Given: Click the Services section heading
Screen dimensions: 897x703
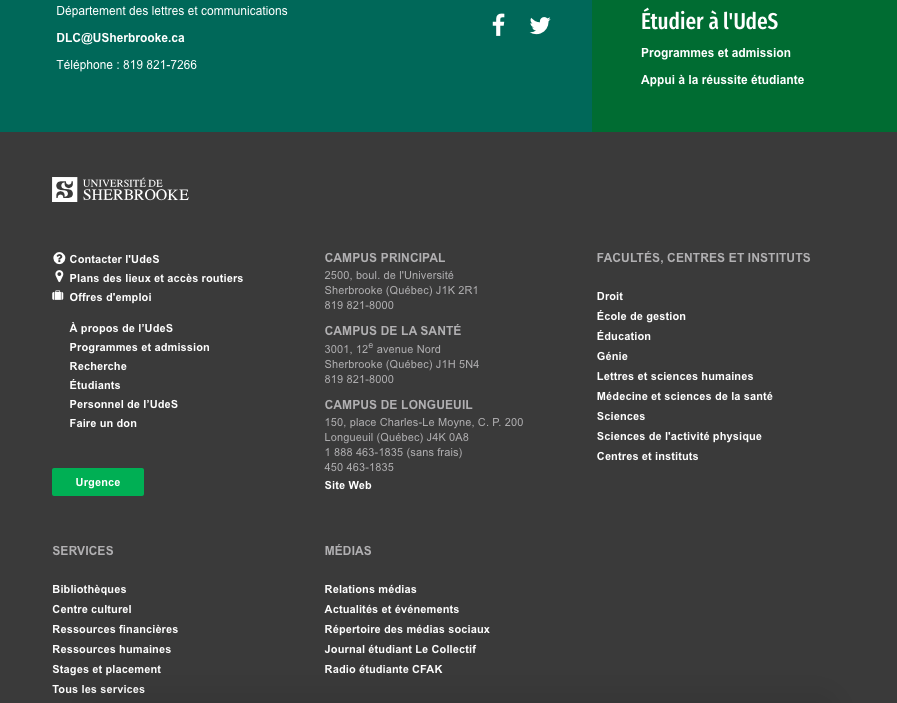Looking at the screenshot, I should (83, 551).
